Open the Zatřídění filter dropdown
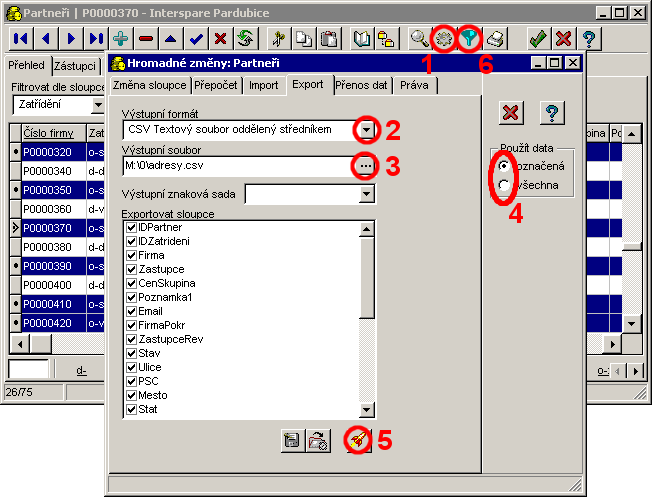 99,104
